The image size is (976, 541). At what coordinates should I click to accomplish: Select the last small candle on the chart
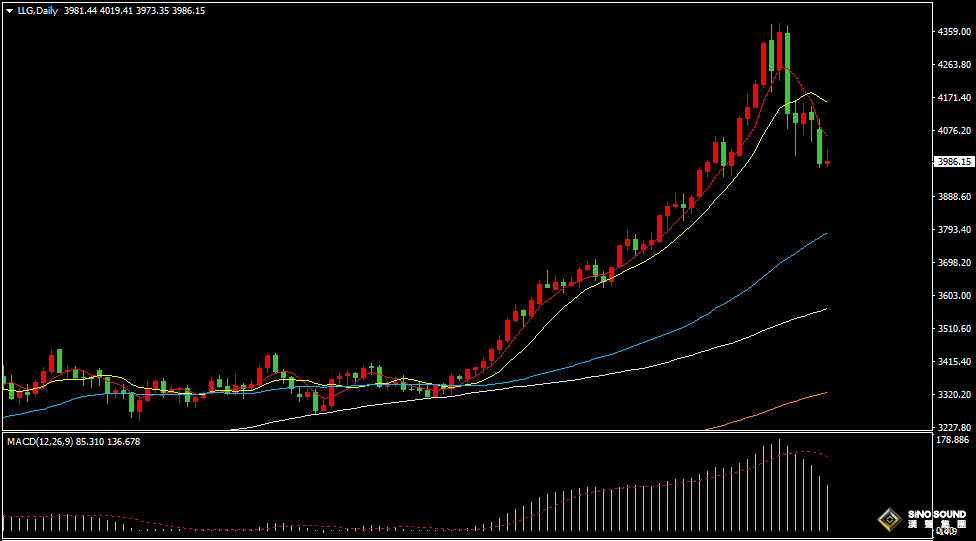coord(828,162)
